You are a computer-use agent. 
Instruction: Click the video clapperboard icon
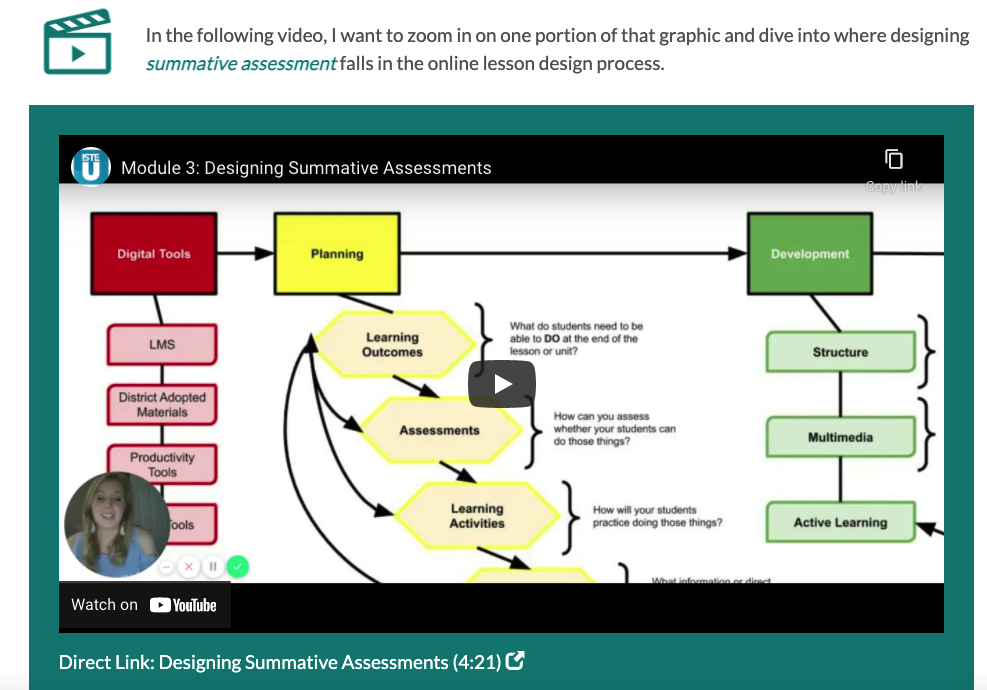tap(77, 42)
